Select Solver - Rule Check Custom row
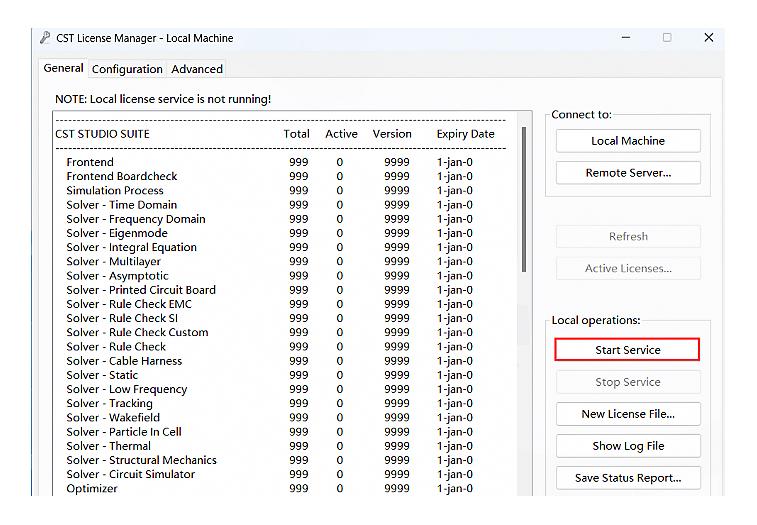The width and height of the screenshot is (757, 525). point(269,332)
